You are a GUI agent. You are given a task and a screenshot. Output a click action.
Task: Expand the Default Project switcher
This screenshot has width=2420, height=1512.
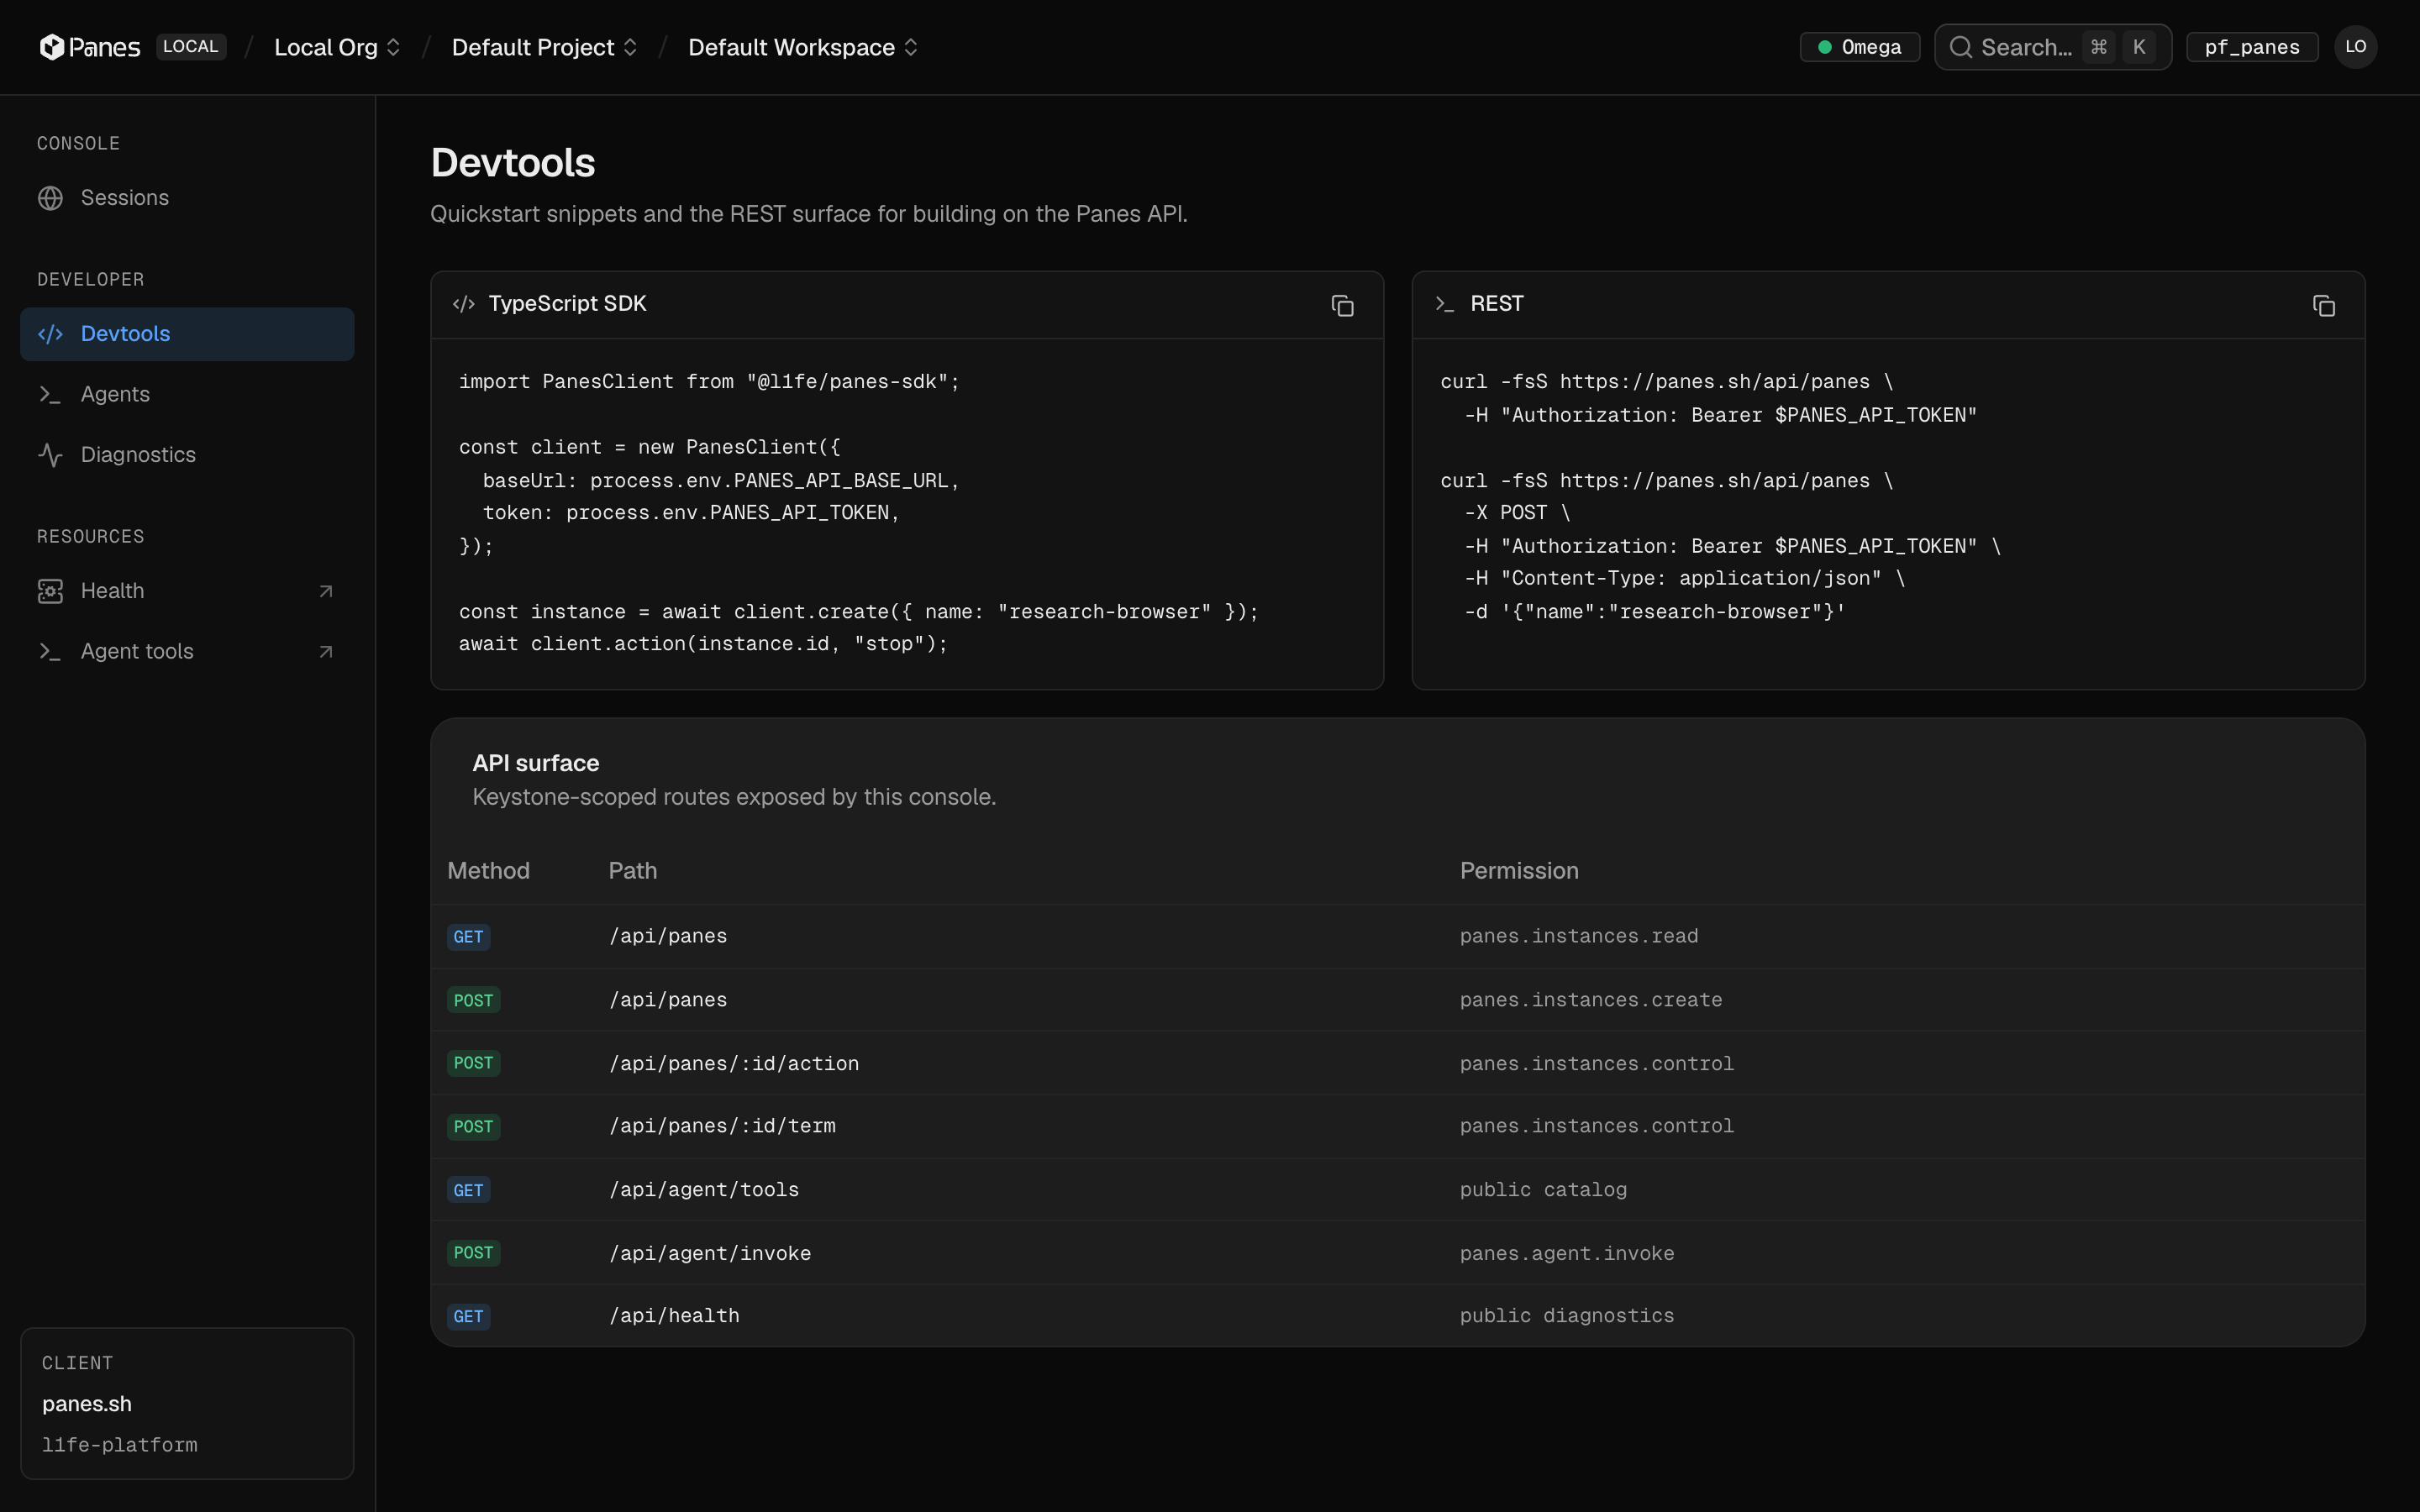[x=544, y=47]
